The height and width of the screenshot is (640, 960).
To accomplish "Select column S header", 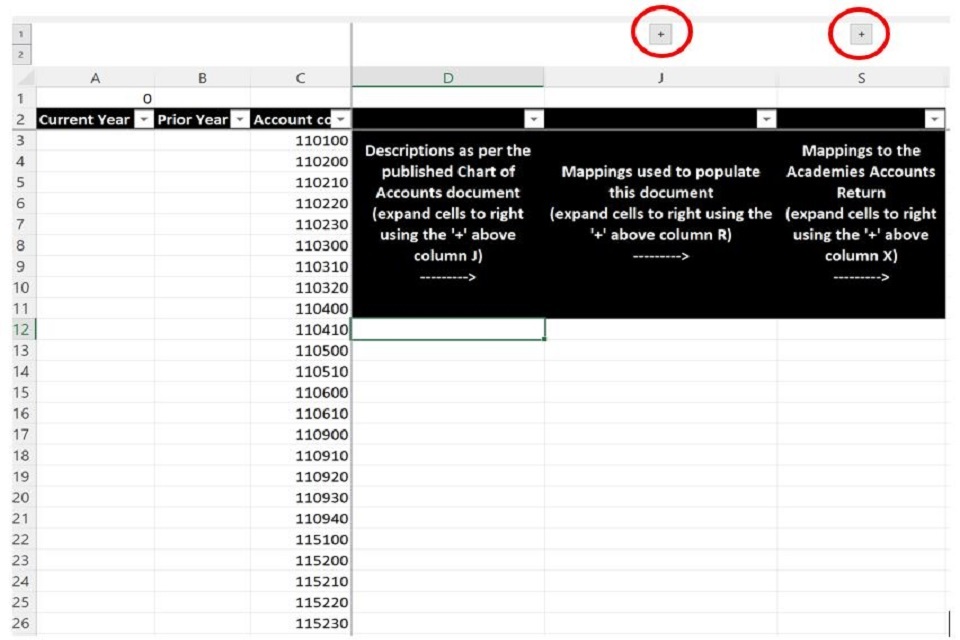I will click(x=861, y=78).
